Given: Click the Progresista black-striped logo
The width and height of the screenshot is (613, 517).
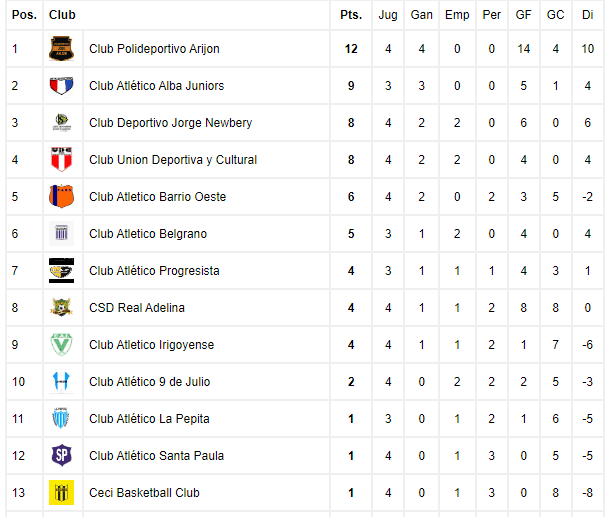Looking at the screenshot, I should pyautogui.click(x=61, y=271).
